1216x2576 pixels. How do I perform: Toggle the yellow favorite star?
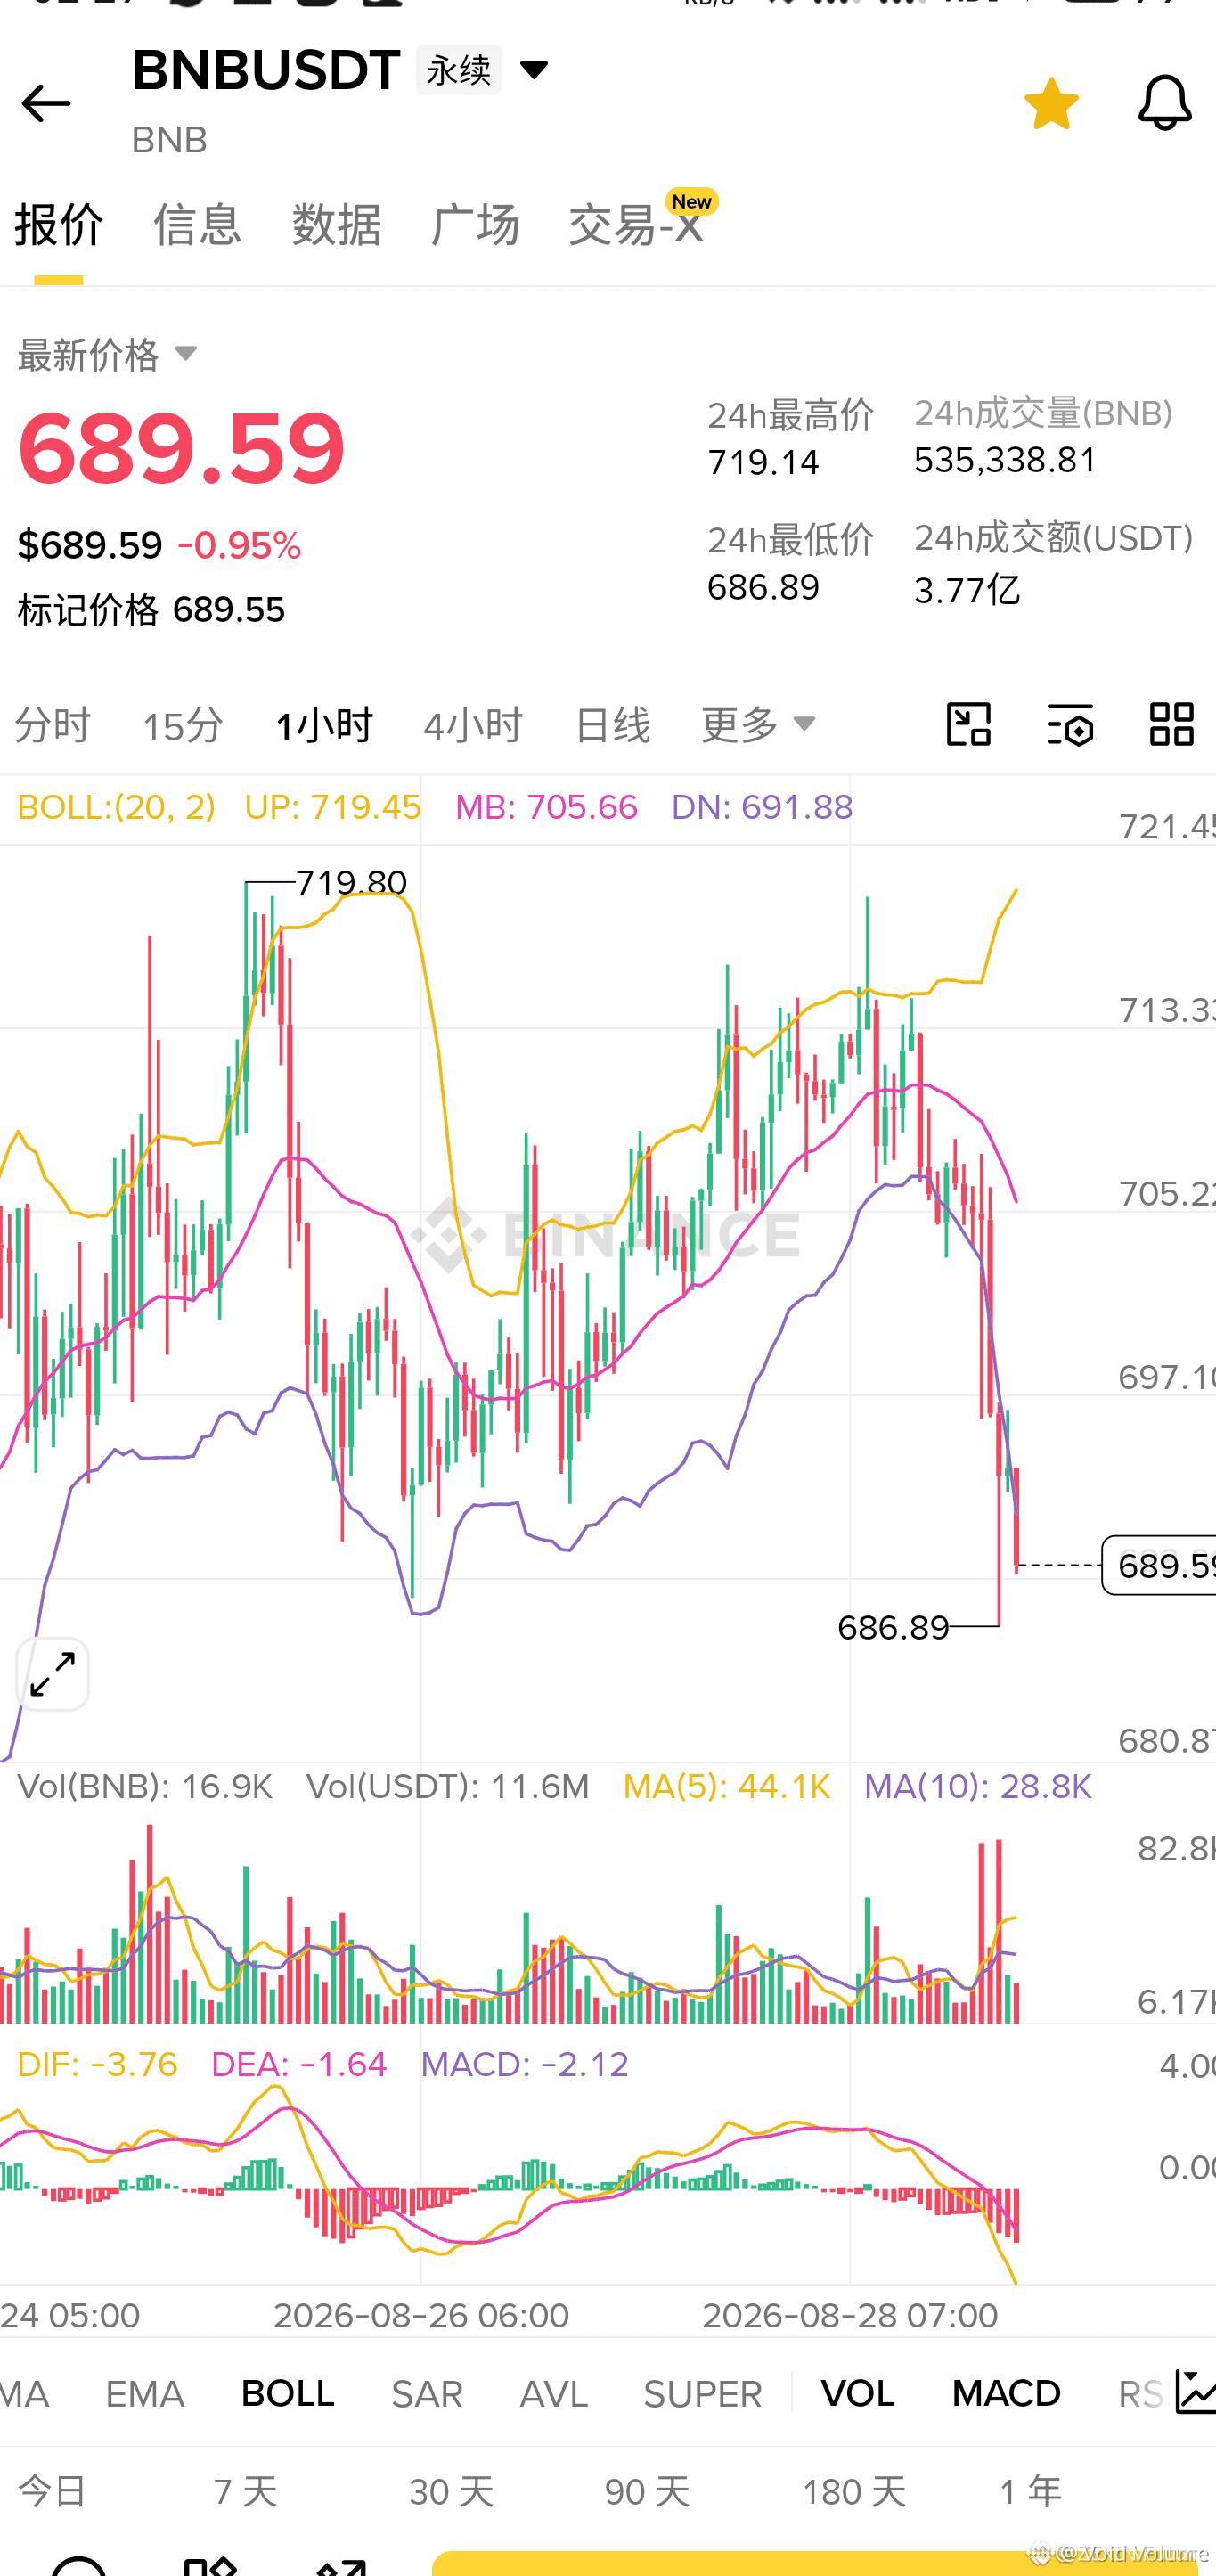[x=1051, y=104]
